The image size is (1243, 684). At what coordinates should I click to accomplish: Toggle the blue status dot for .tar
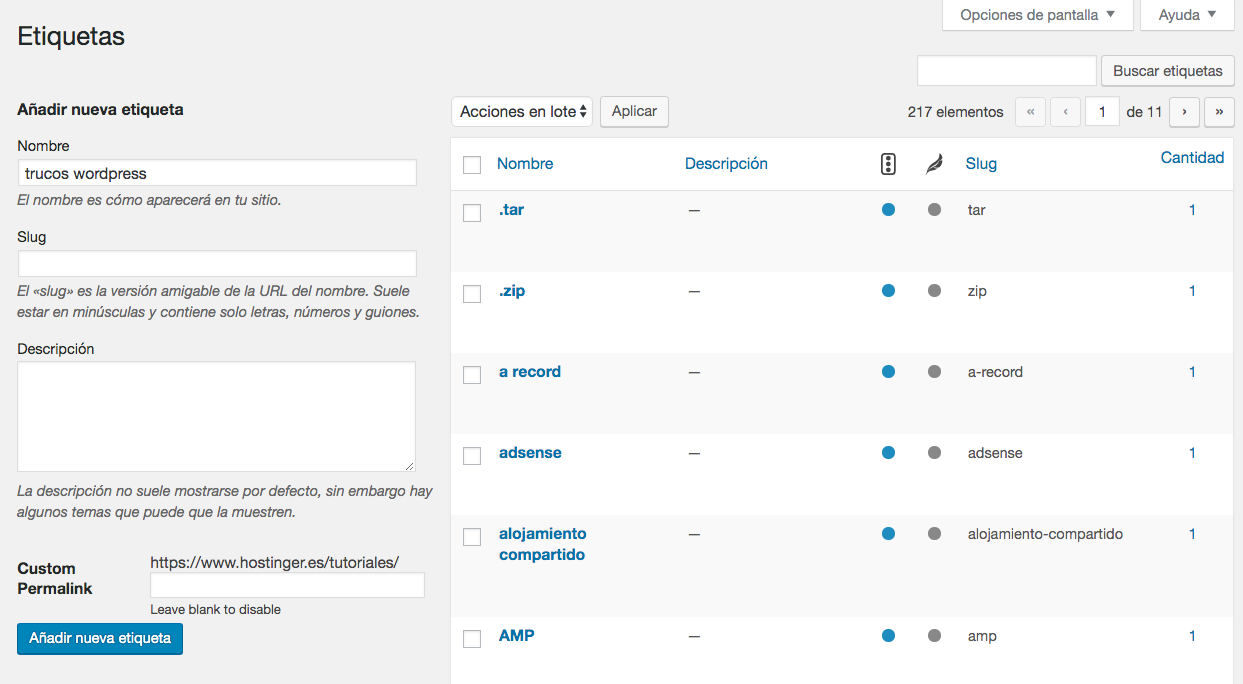coord(888,210)
